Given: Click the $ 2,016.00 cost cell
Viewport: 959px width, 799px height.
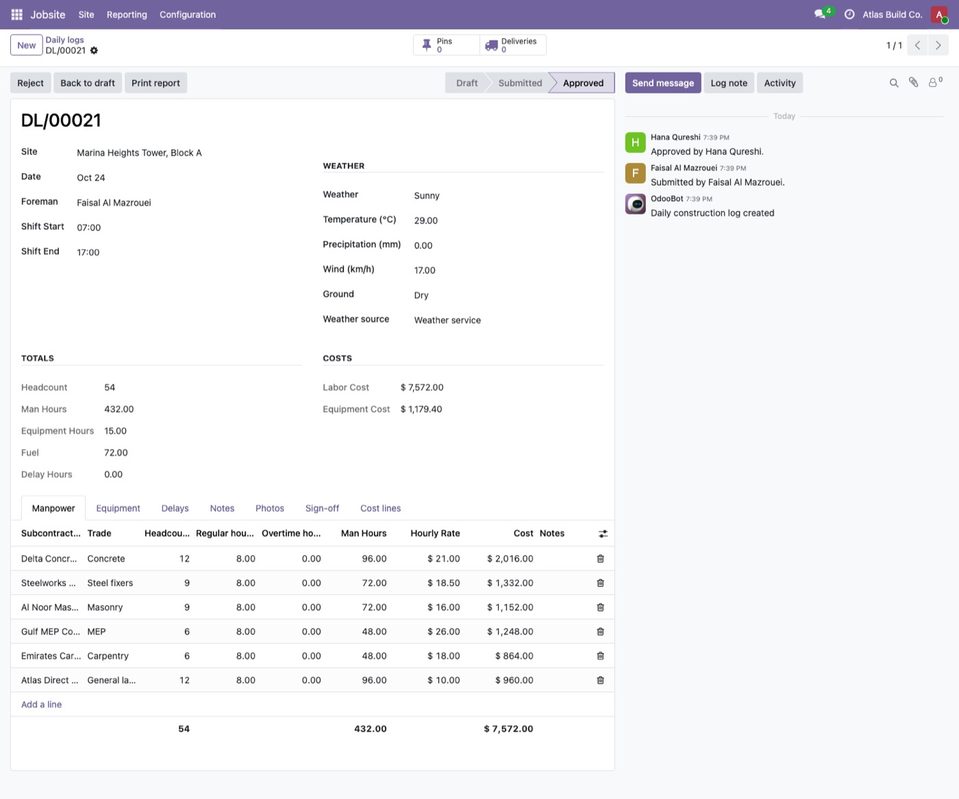Looking at the screenshot, I should [x=510, y=559].
